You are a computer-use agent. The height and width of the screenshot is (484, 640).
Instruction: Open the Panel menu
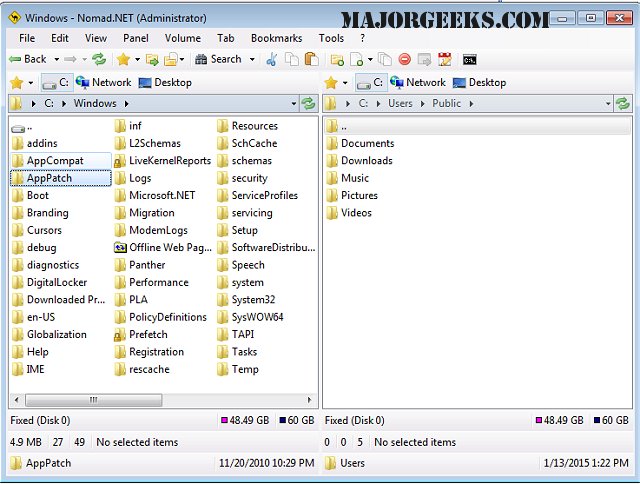tap(136, 38)
